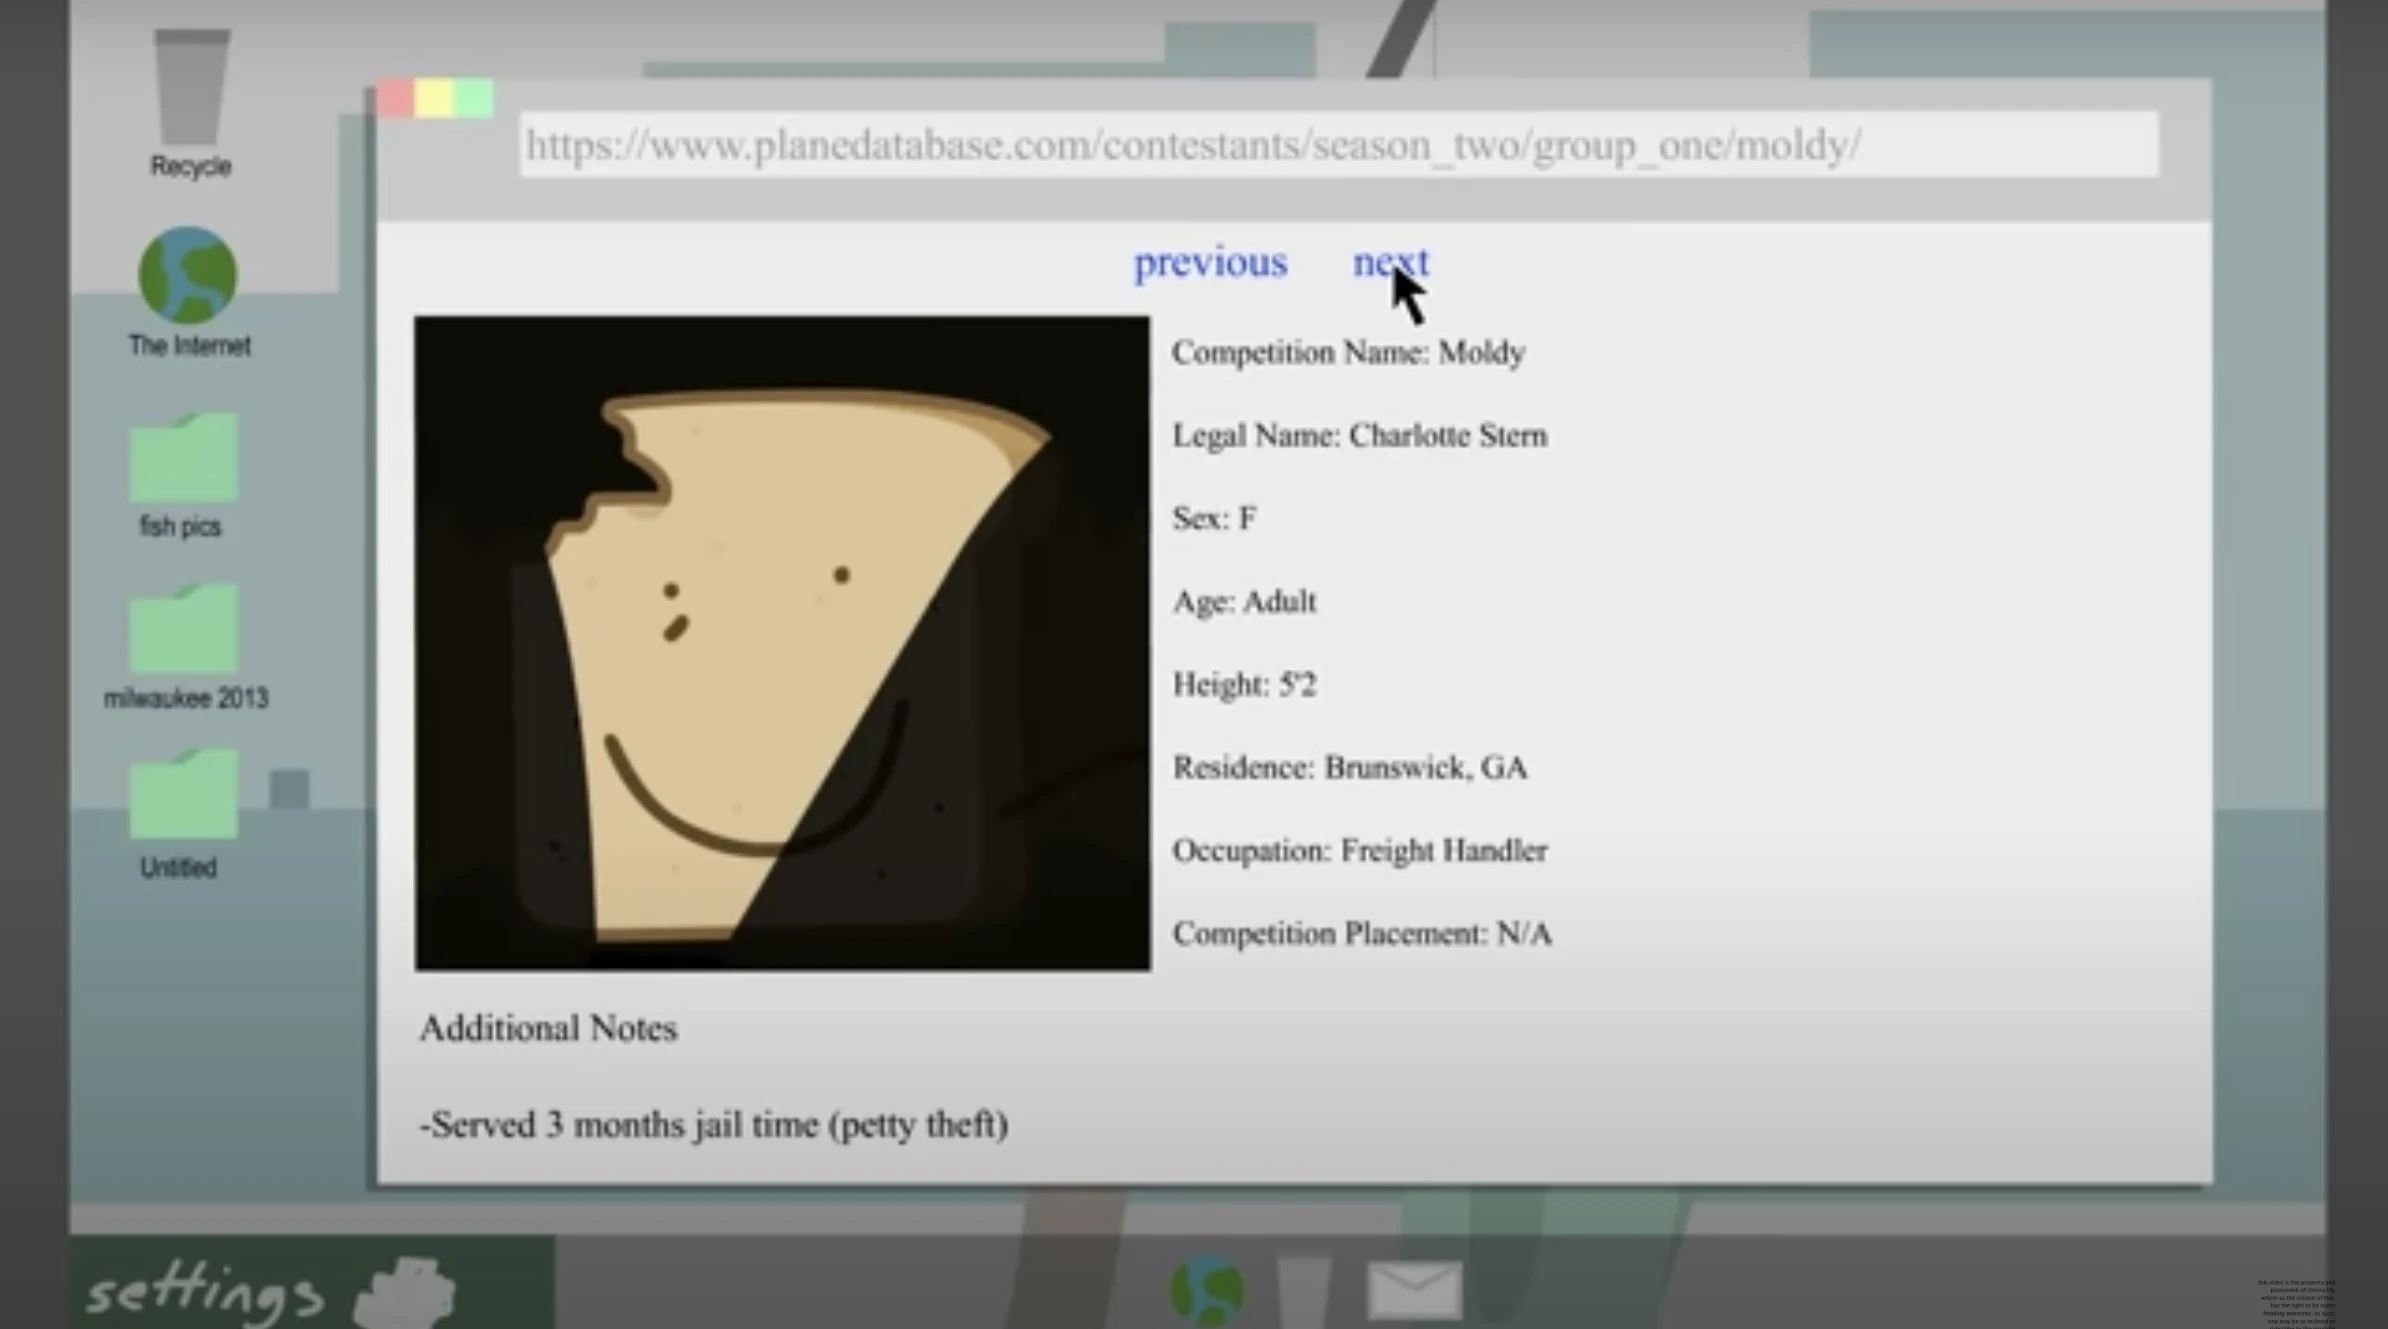The width and height of the screenshot is (2388, 1329).
Task: Click the globe icon in the taskbar
Action: pos(1207,1290)
